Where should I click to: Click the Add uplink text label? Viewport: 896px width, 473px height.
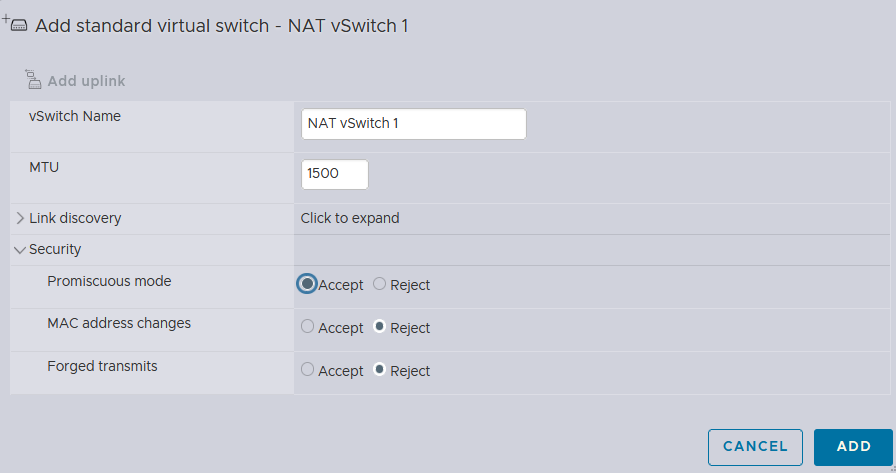tap(86, 81)
